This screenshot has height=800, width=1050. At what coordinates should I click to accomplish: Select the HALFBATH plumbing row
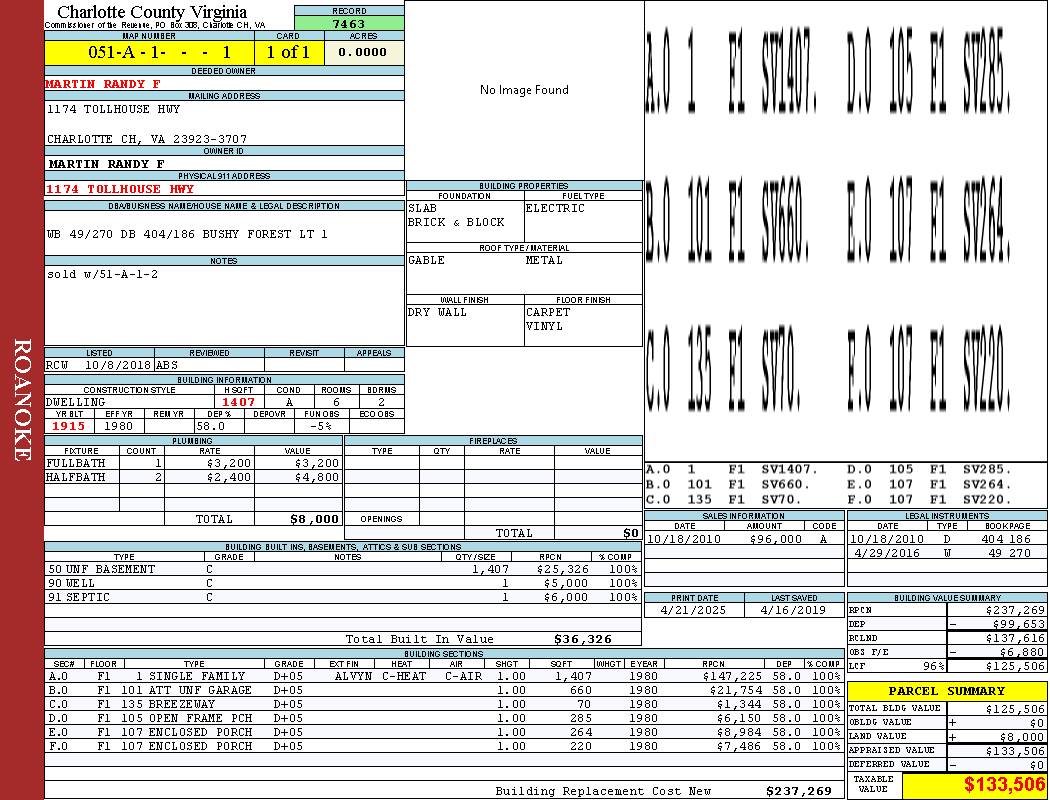point(193,477)
